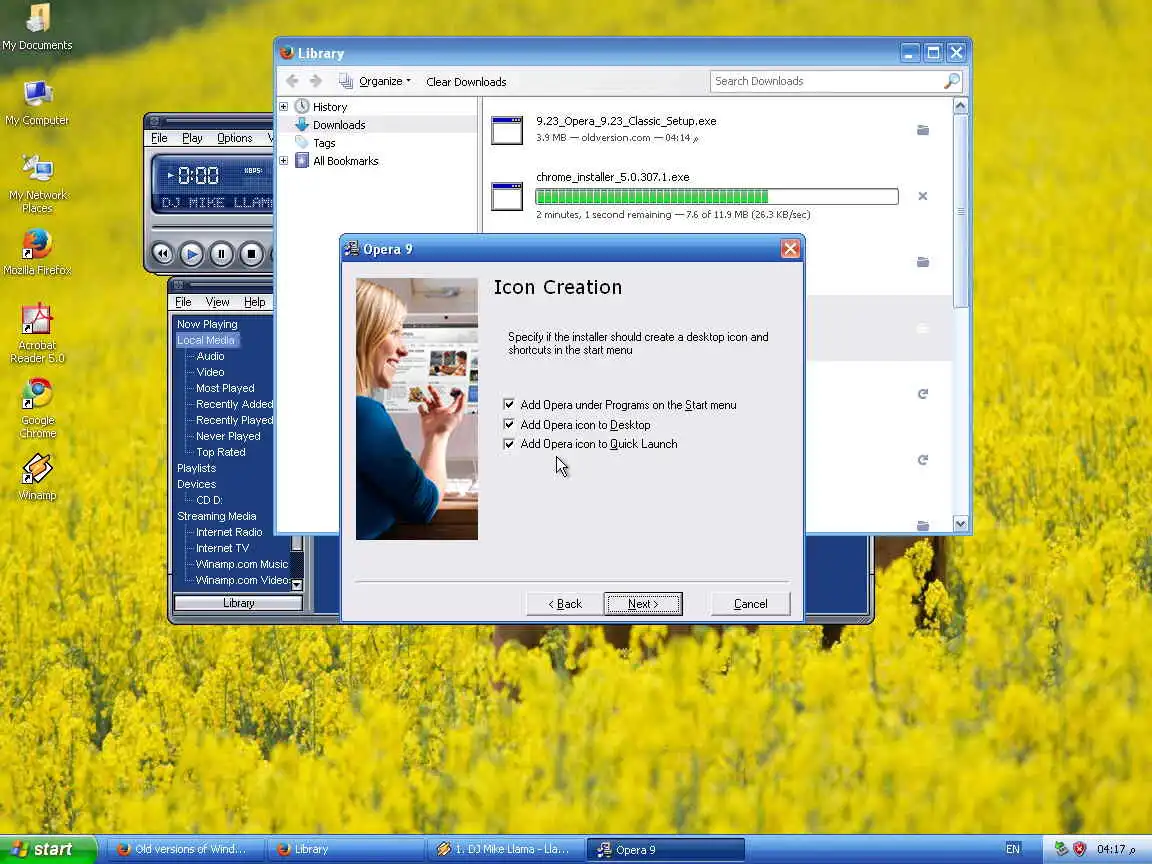Screen dimensions: 1152x864
Task: Open Winamp library File menu
Action: 183,302
